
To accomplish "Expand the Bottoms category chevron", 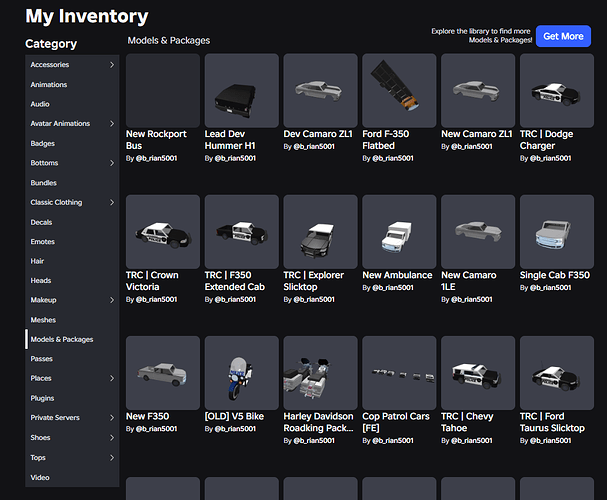I will [x=112, y=163].
